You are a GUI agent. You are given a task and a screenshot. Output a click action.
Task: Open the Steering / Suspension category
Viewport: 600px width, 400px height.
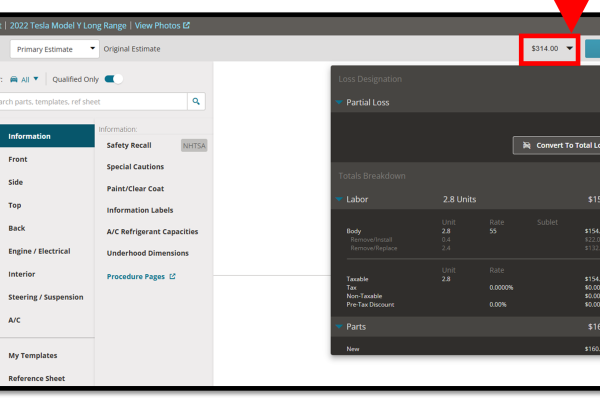click(x=43, y=297)
